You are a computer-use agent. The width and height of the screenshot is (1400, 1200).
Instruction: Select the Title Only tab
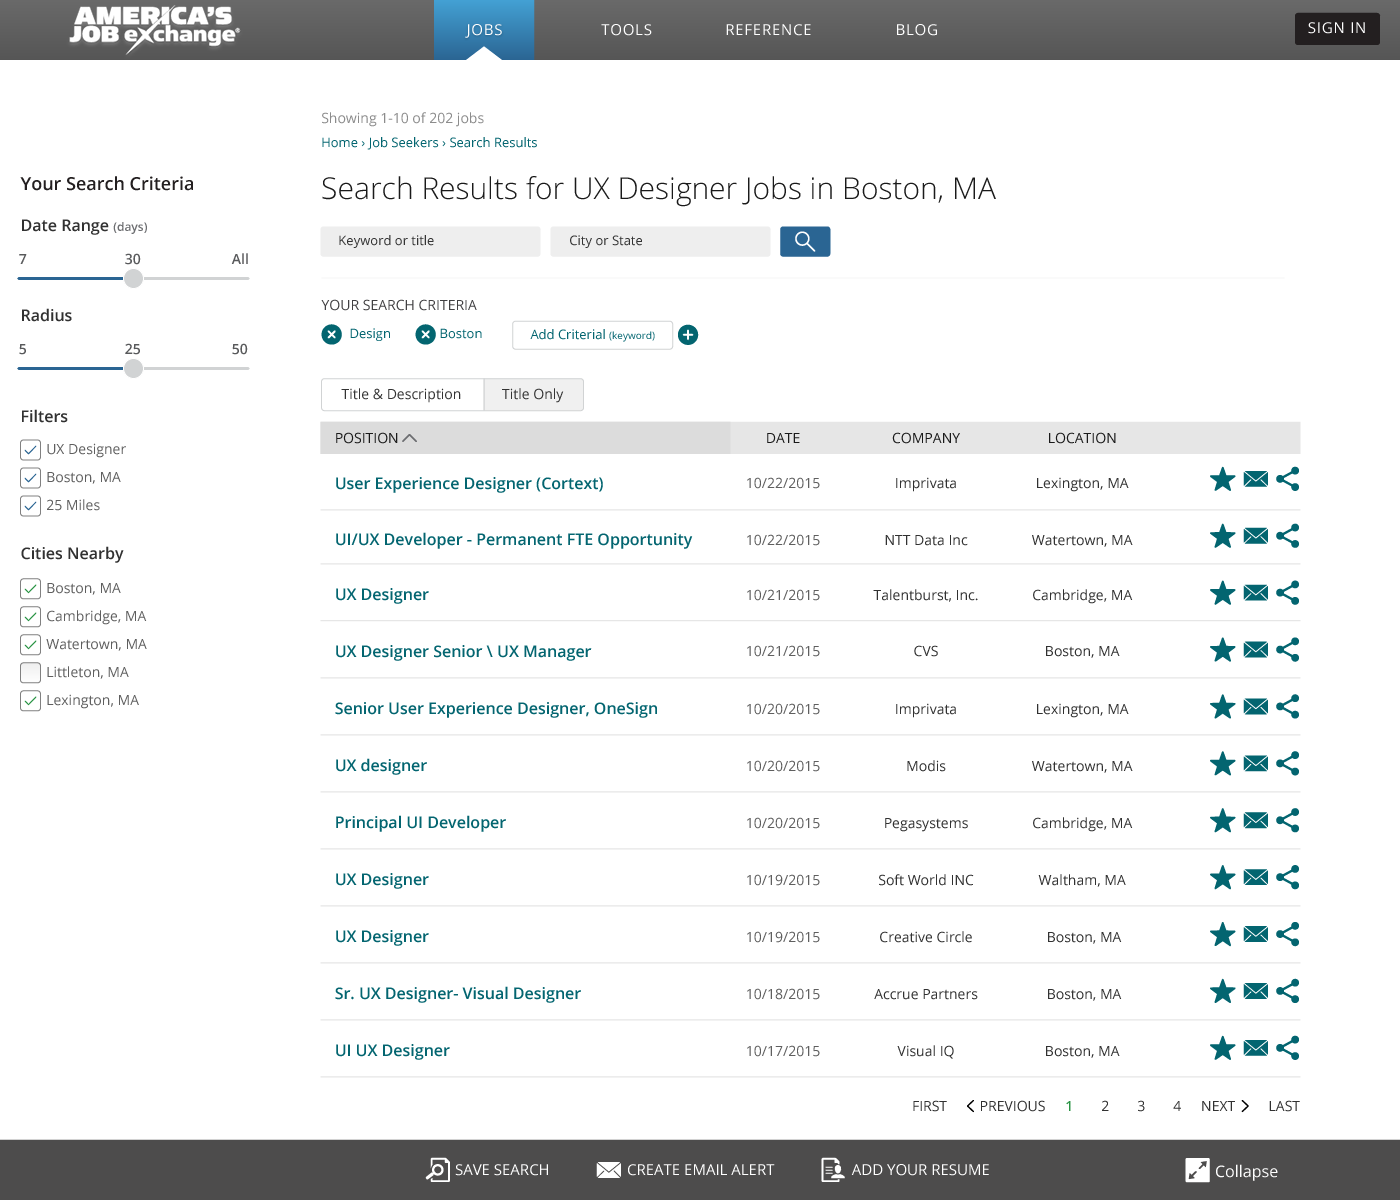(x=533, y=394)
